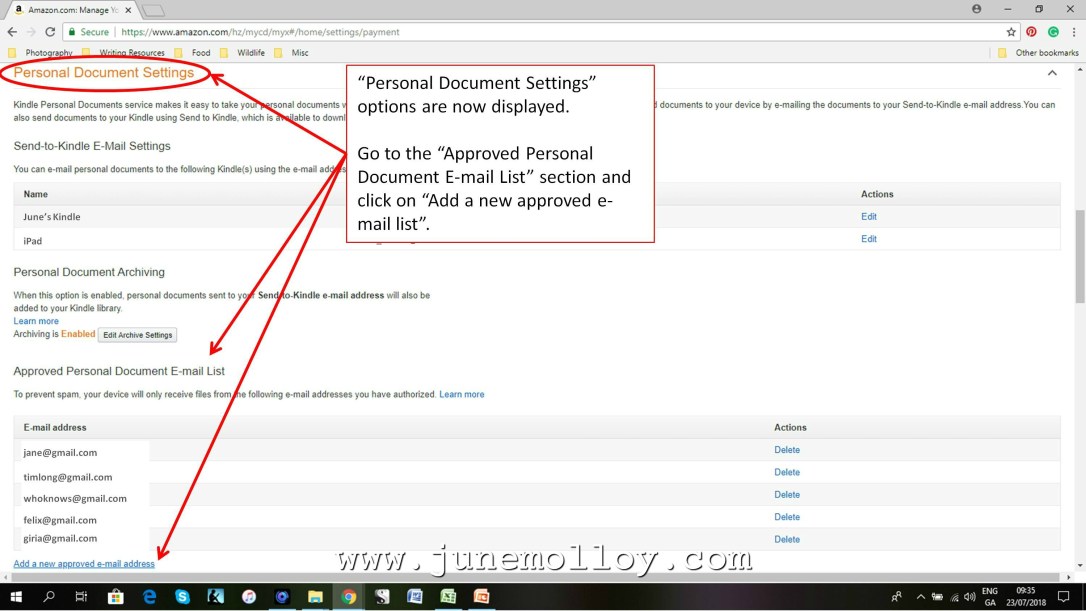
Task: Open the Microsoft Store from the taskbar
Action: [116, 597]
